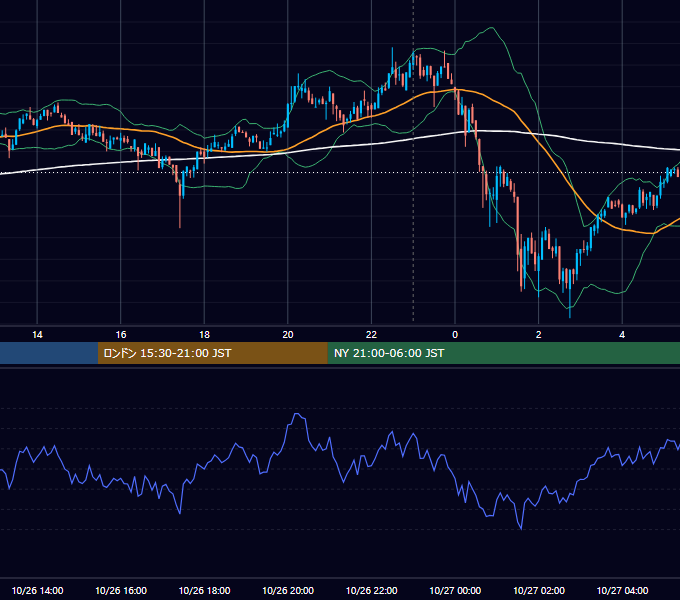
Task: Select the 10/26 18:00 date label
Action: [x=204, y=590]
